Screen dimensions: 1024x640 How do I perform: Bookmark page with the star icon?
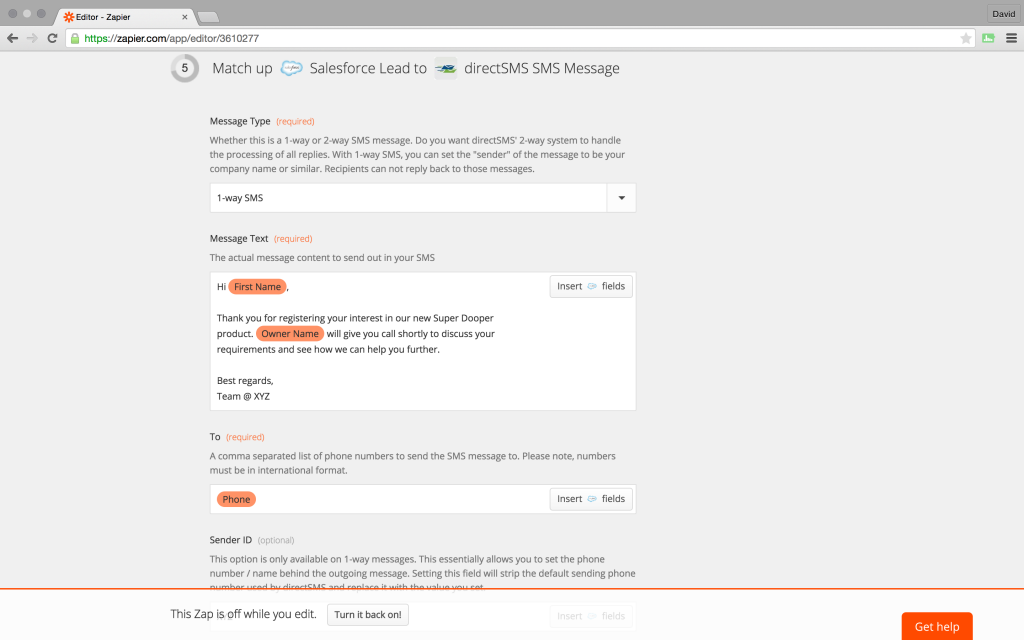click(965, 39)
